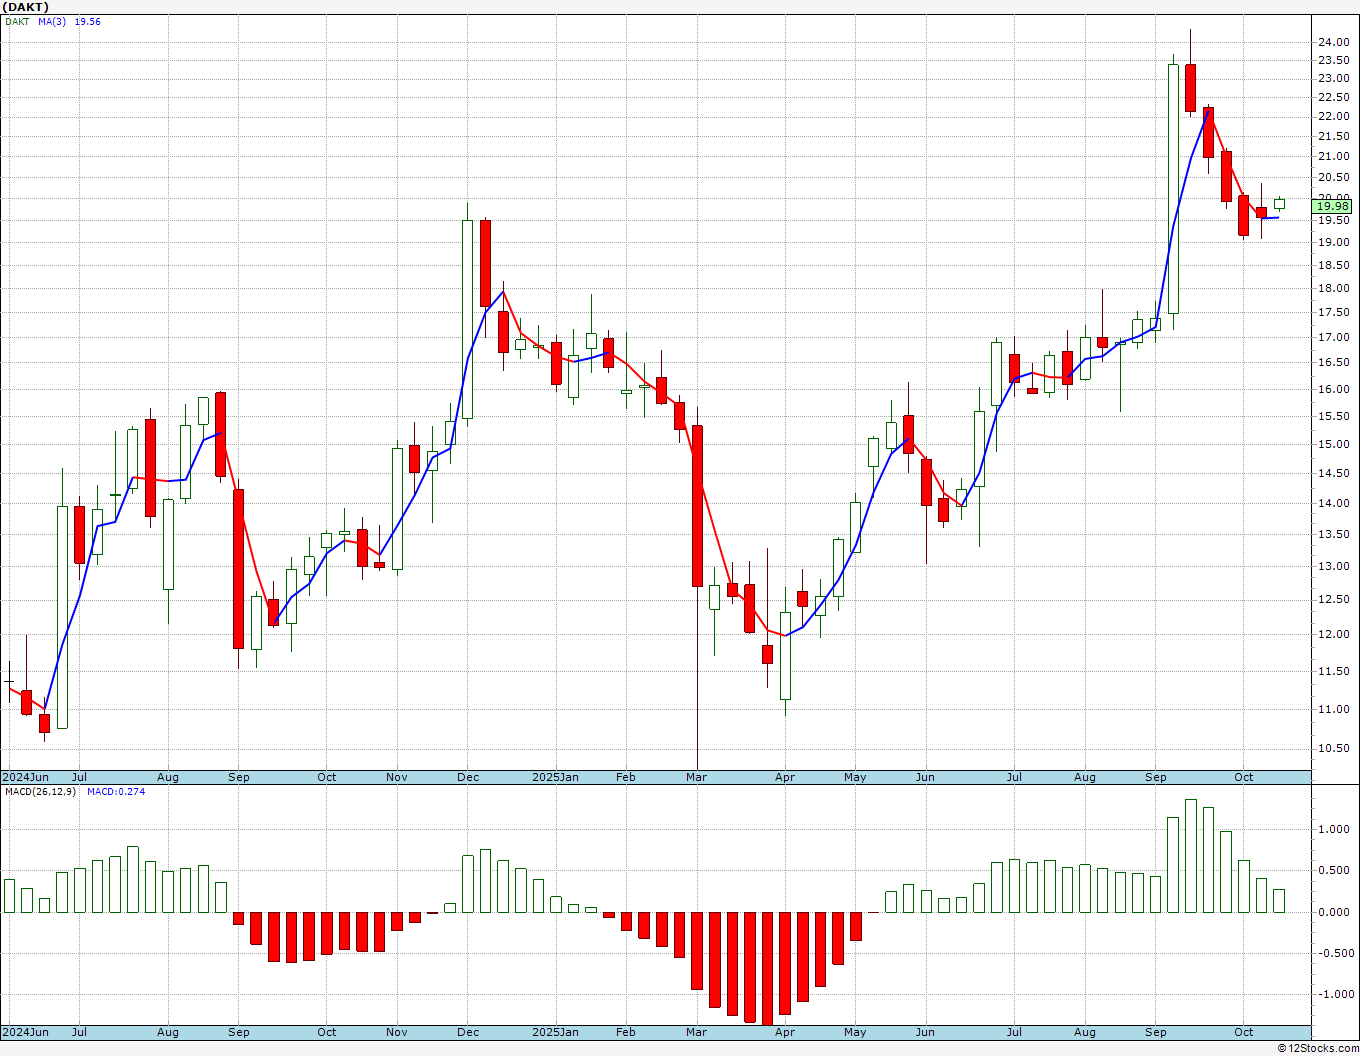Click the 11.00 price axis label
1360x1056 pixels.
(1333, 709)
